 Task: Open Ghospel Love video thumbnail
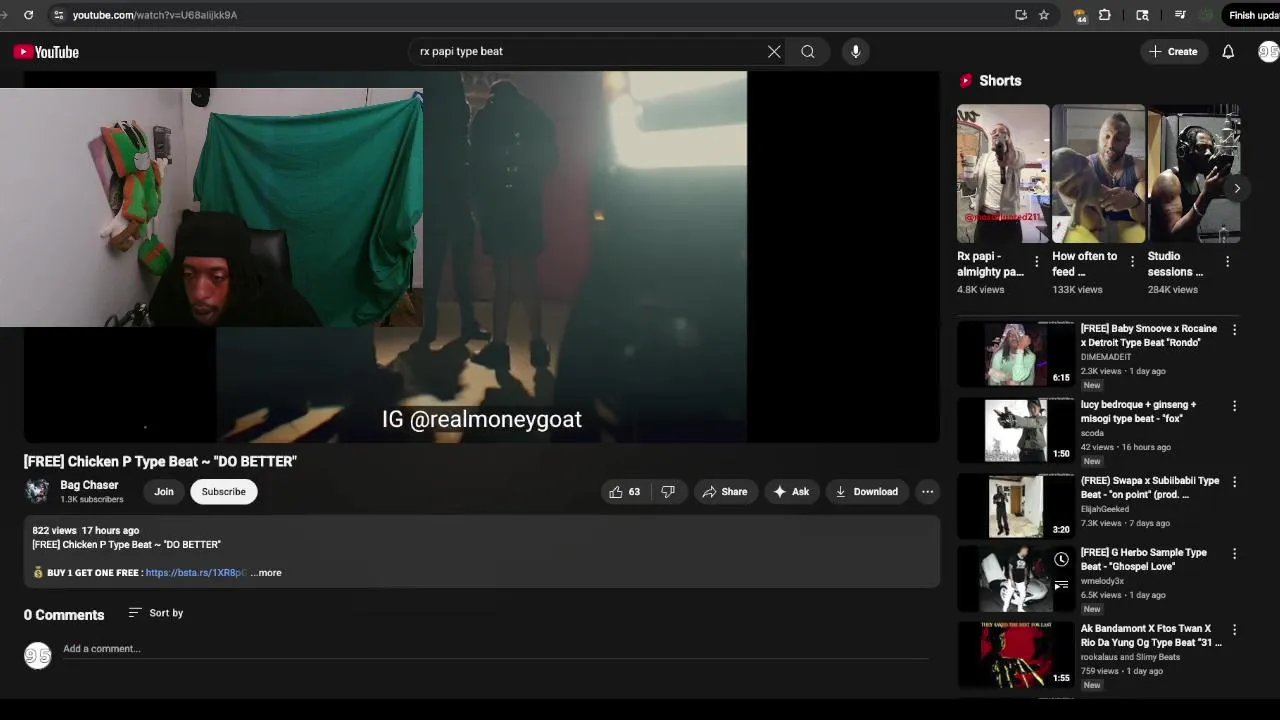click(1015, 579)
